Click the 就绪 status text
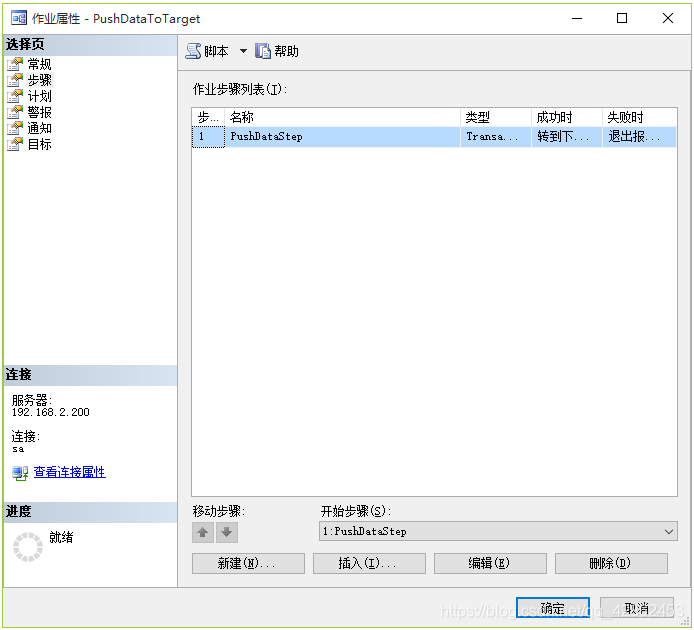This screenshot has height=630, width=694. (x=61, y=537)
